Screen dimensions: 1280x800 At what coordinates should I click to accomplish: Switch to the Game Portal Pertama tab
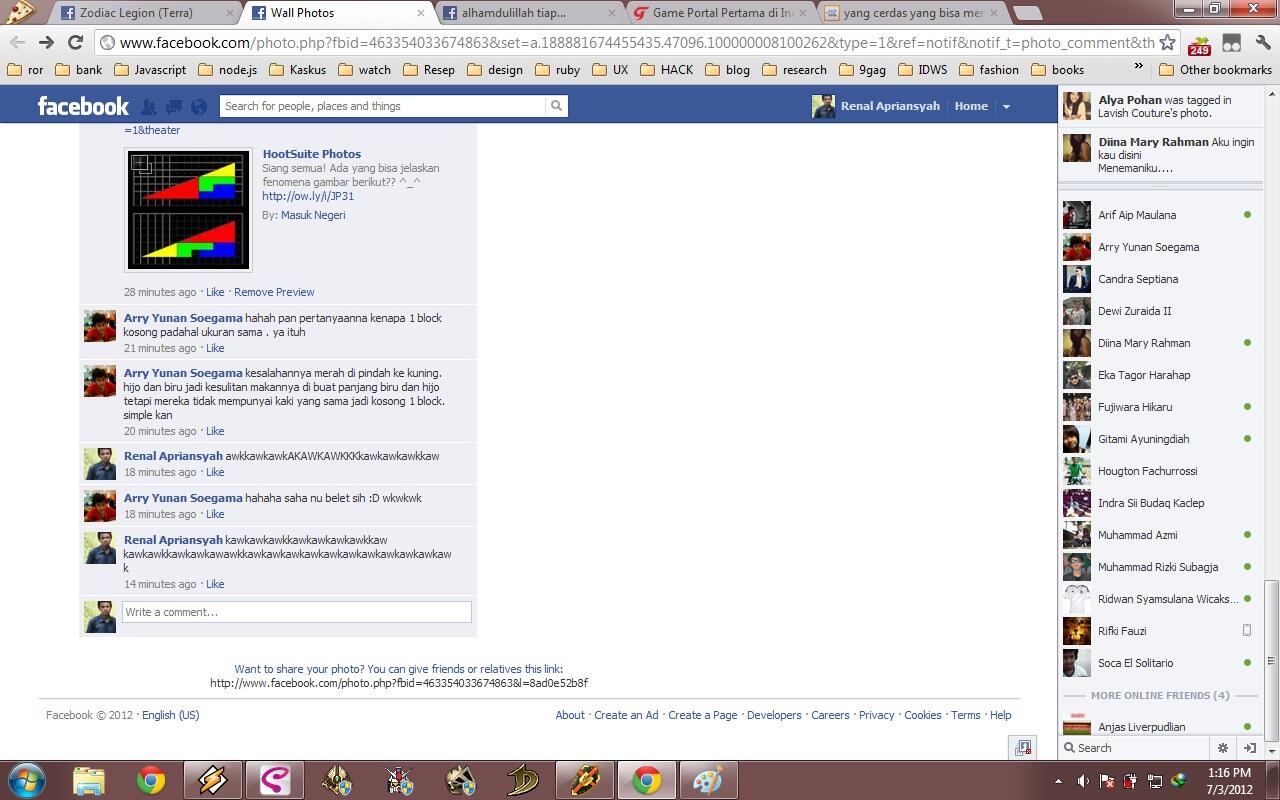[x=719, y=13]
